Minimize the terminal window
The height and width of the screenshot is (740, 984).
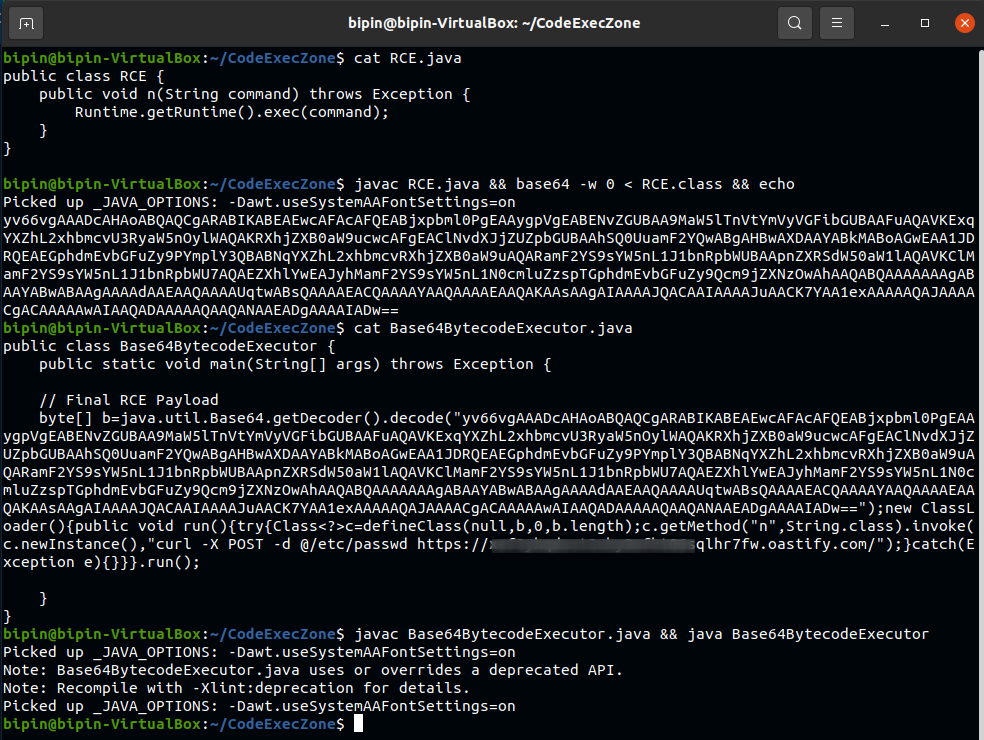[x=885, y=23]
